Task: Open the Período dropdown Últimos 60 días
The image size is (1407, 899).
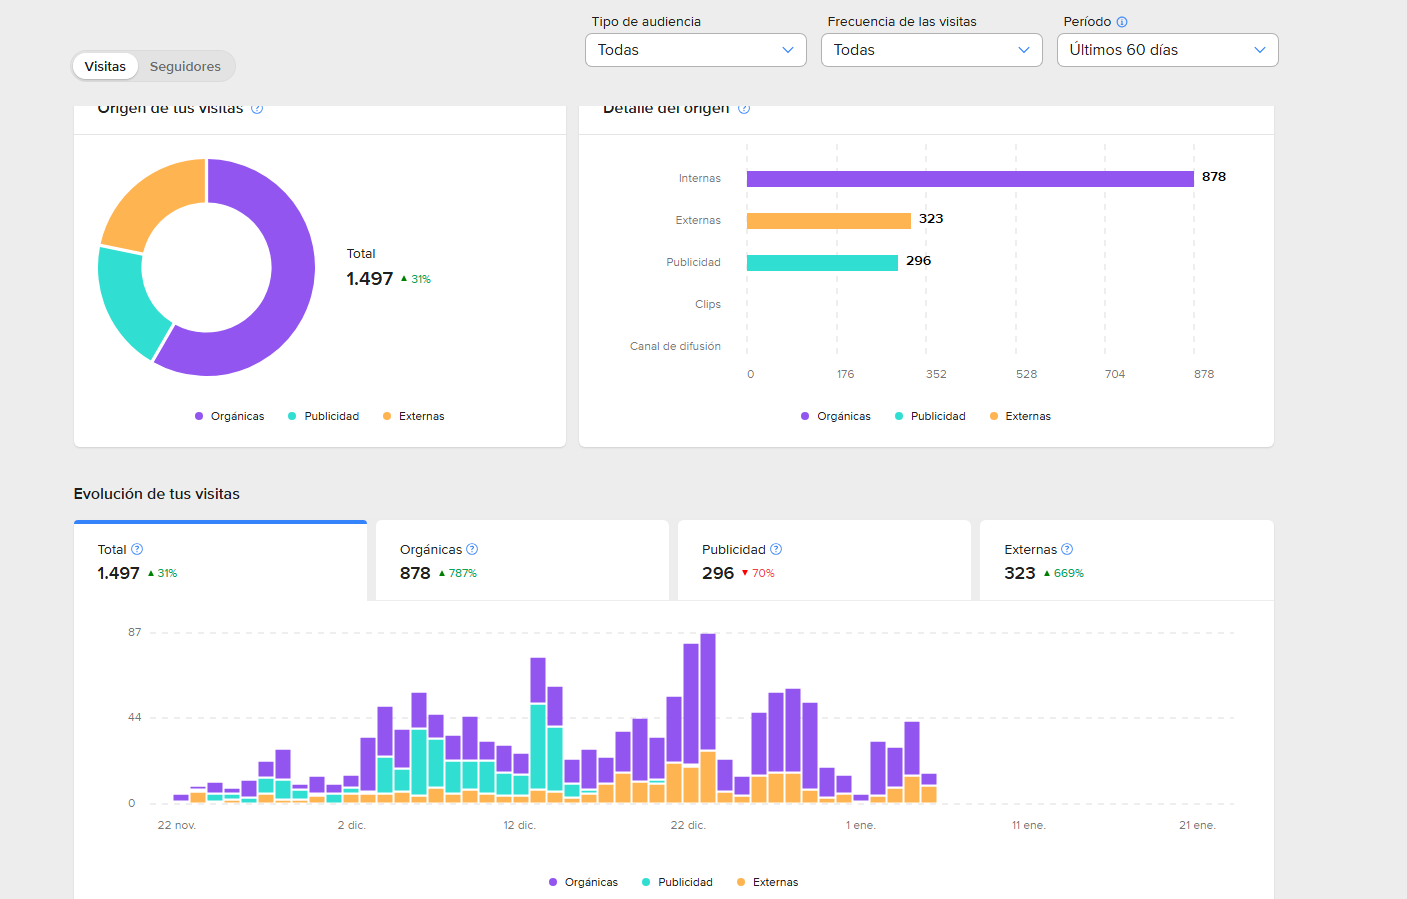Action: point(1167,50)
